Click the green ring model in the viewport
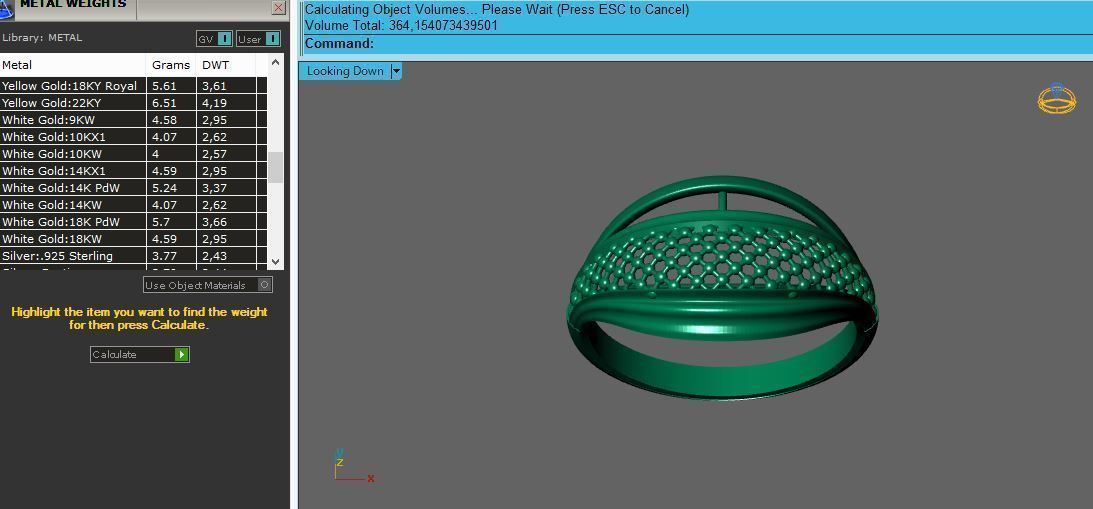This screenshot has height=509, width=1093. [721, 287]
